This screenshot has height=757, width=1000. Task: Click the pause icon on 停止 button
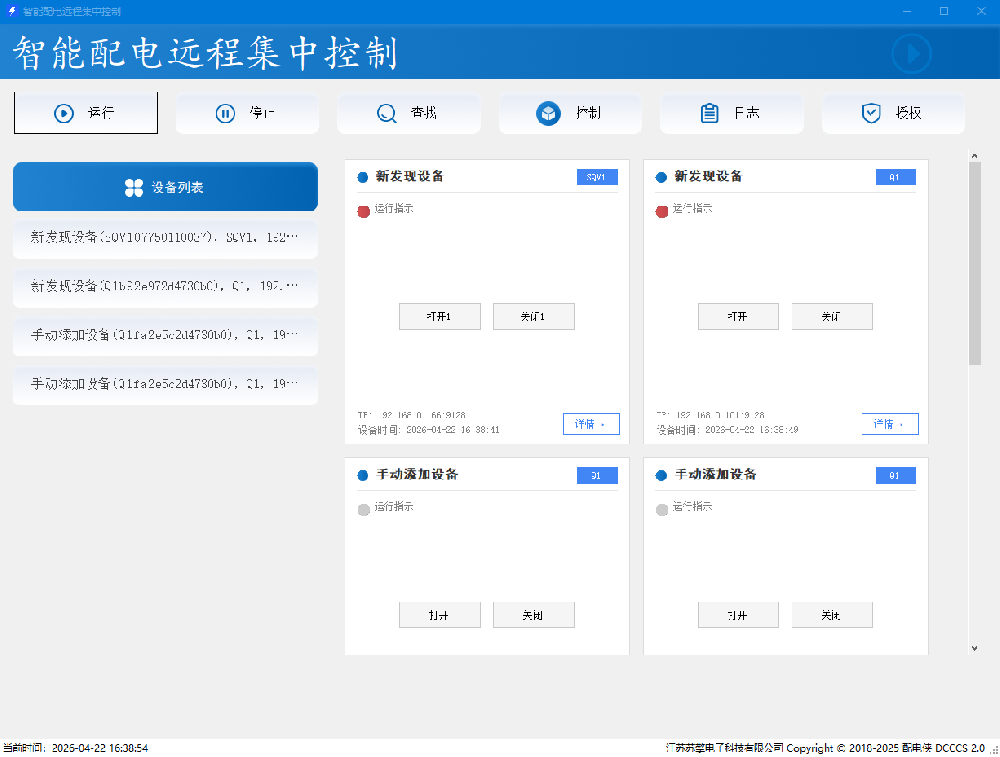tap(225, 113)
